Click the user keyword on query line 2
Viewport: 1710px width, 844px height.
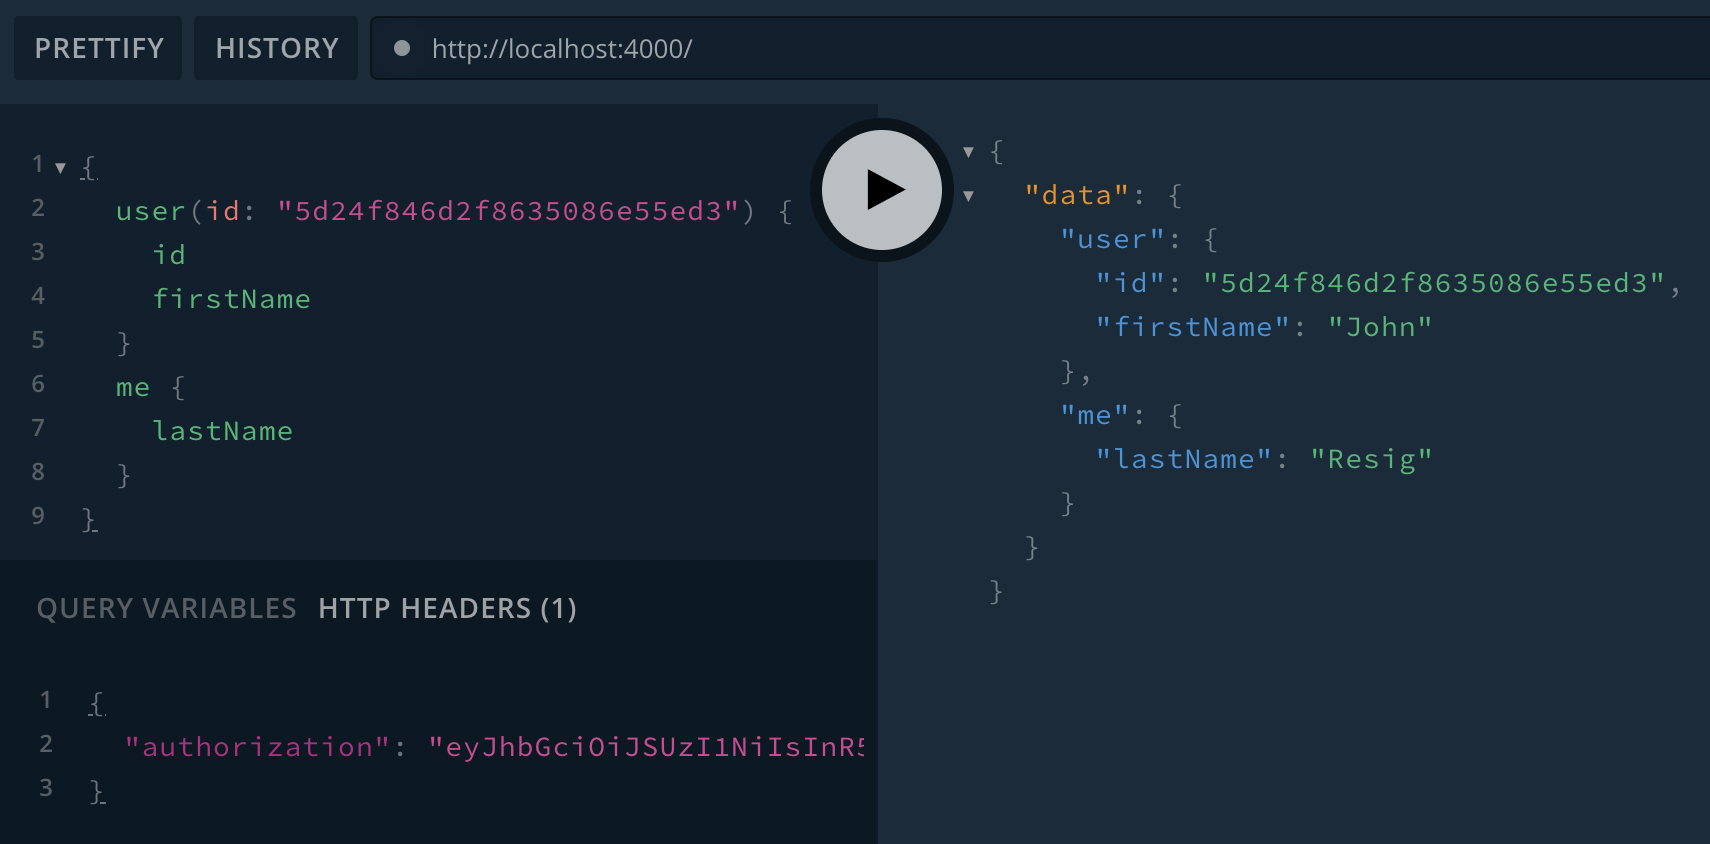(x=151, y=211)
